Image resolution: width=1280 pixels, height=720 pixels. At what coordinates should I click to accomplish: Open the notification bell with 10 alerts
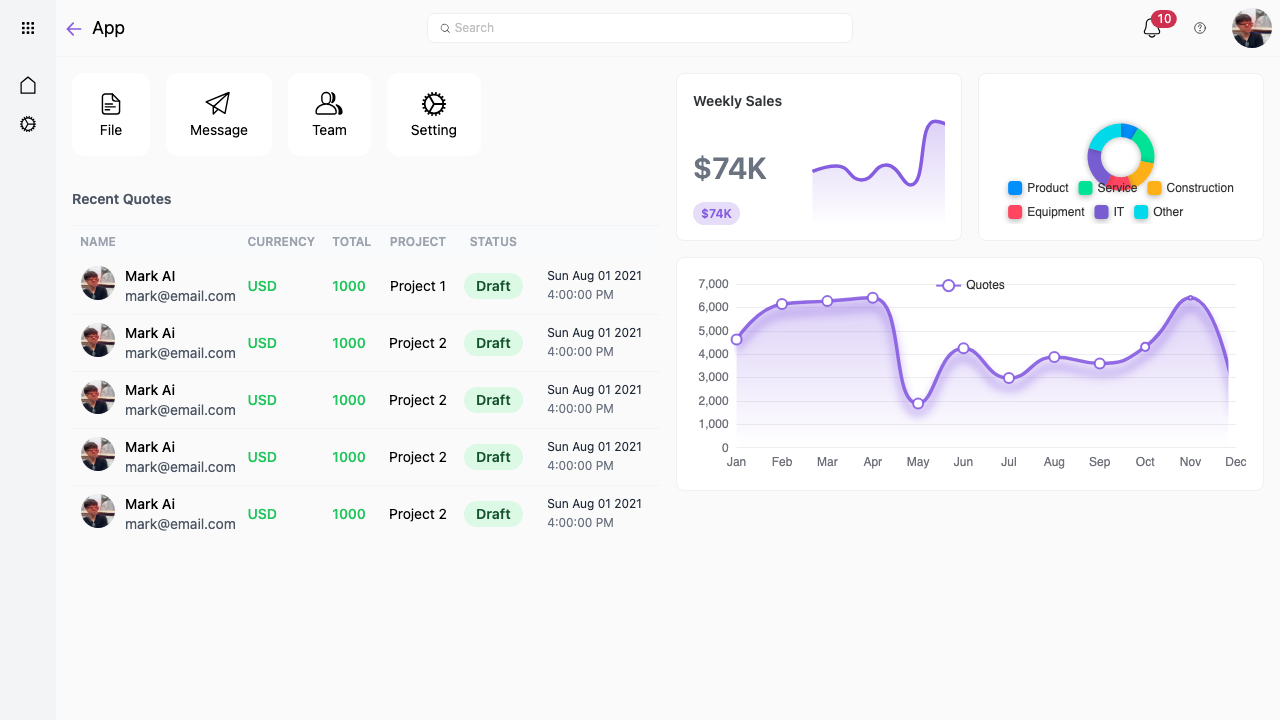pos(1150,29)
